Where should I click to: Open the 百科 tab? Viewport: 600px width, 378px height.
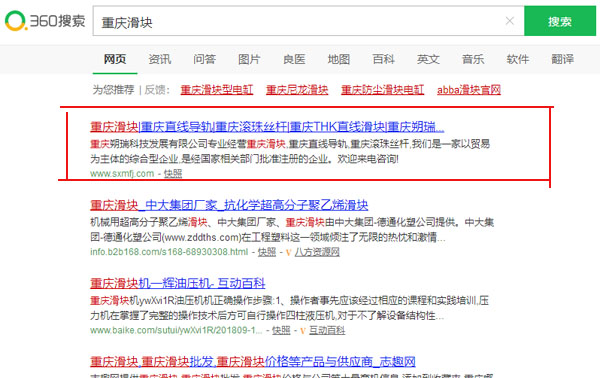pyautogui.click(x=383, y=59)
